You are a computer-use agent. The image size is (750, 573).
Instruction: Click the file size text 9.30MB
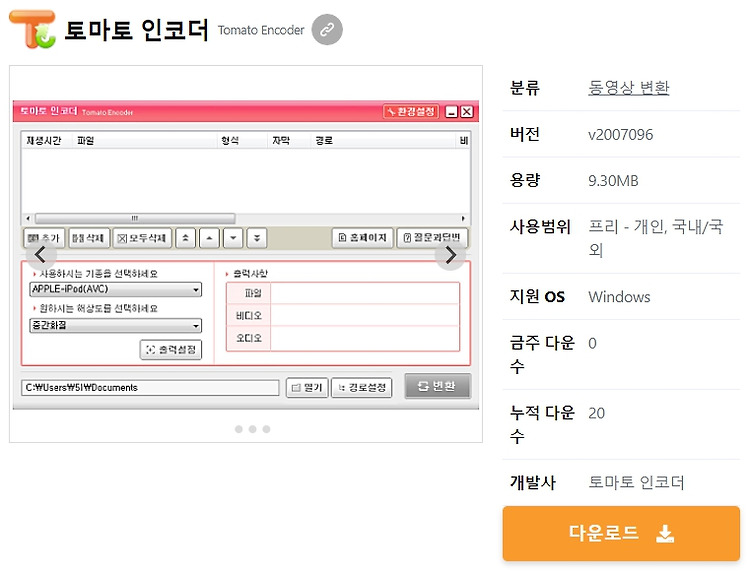point(613,181)
